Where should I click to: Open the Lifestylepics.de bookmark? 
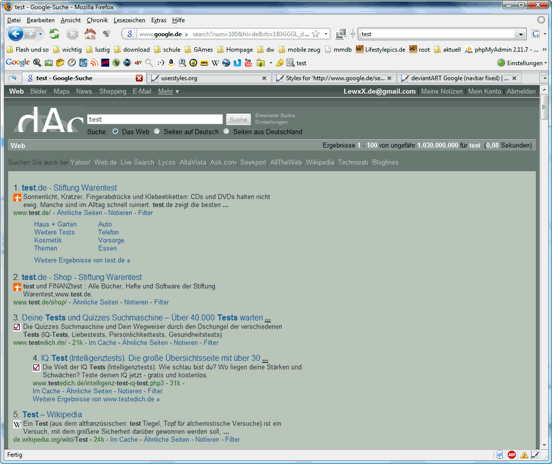(380, 50)
